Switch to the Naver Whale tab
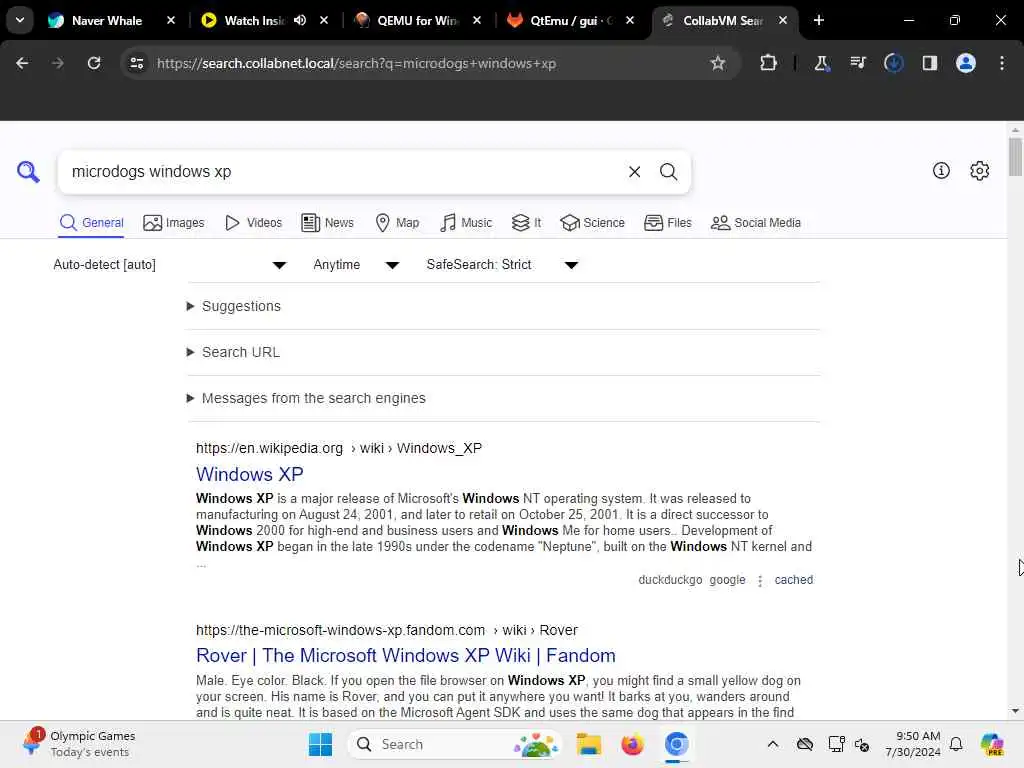Screen dimensions: 1024x768 107,20
